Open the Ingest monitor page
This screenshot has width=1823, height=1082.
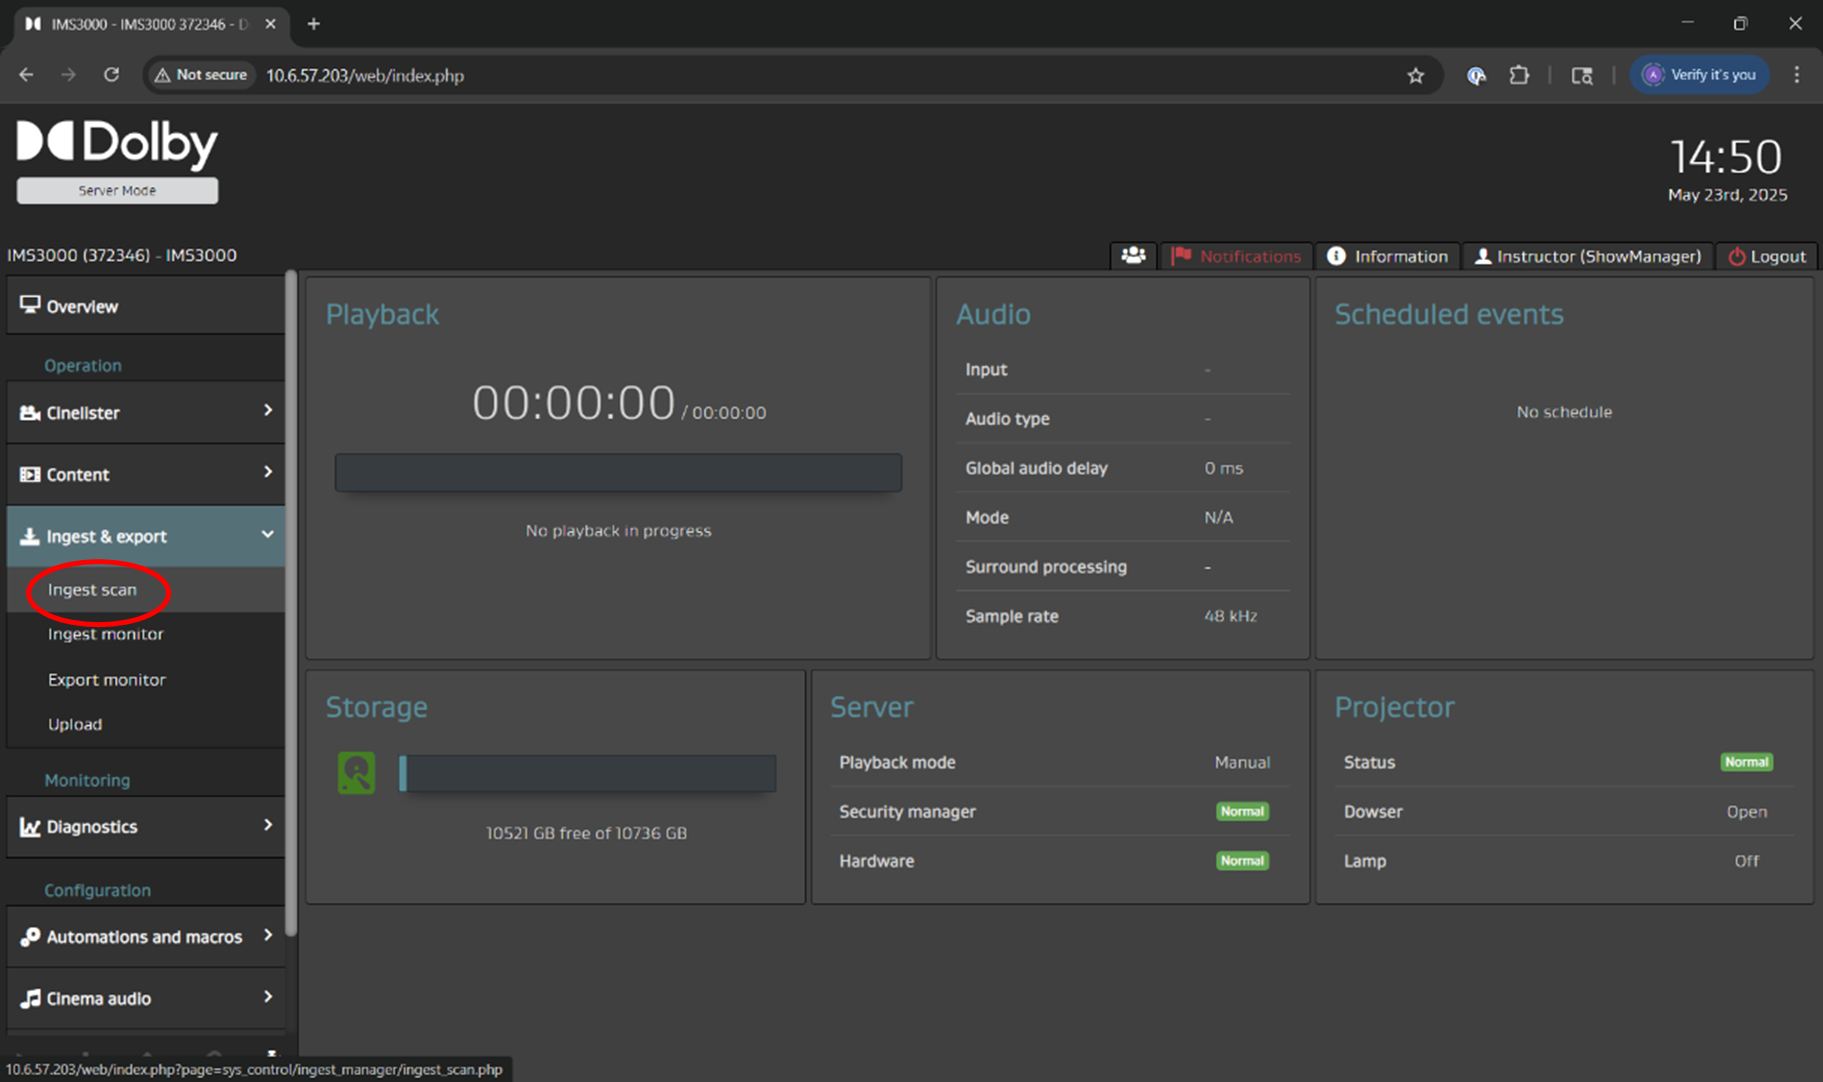tap(105, 634)
